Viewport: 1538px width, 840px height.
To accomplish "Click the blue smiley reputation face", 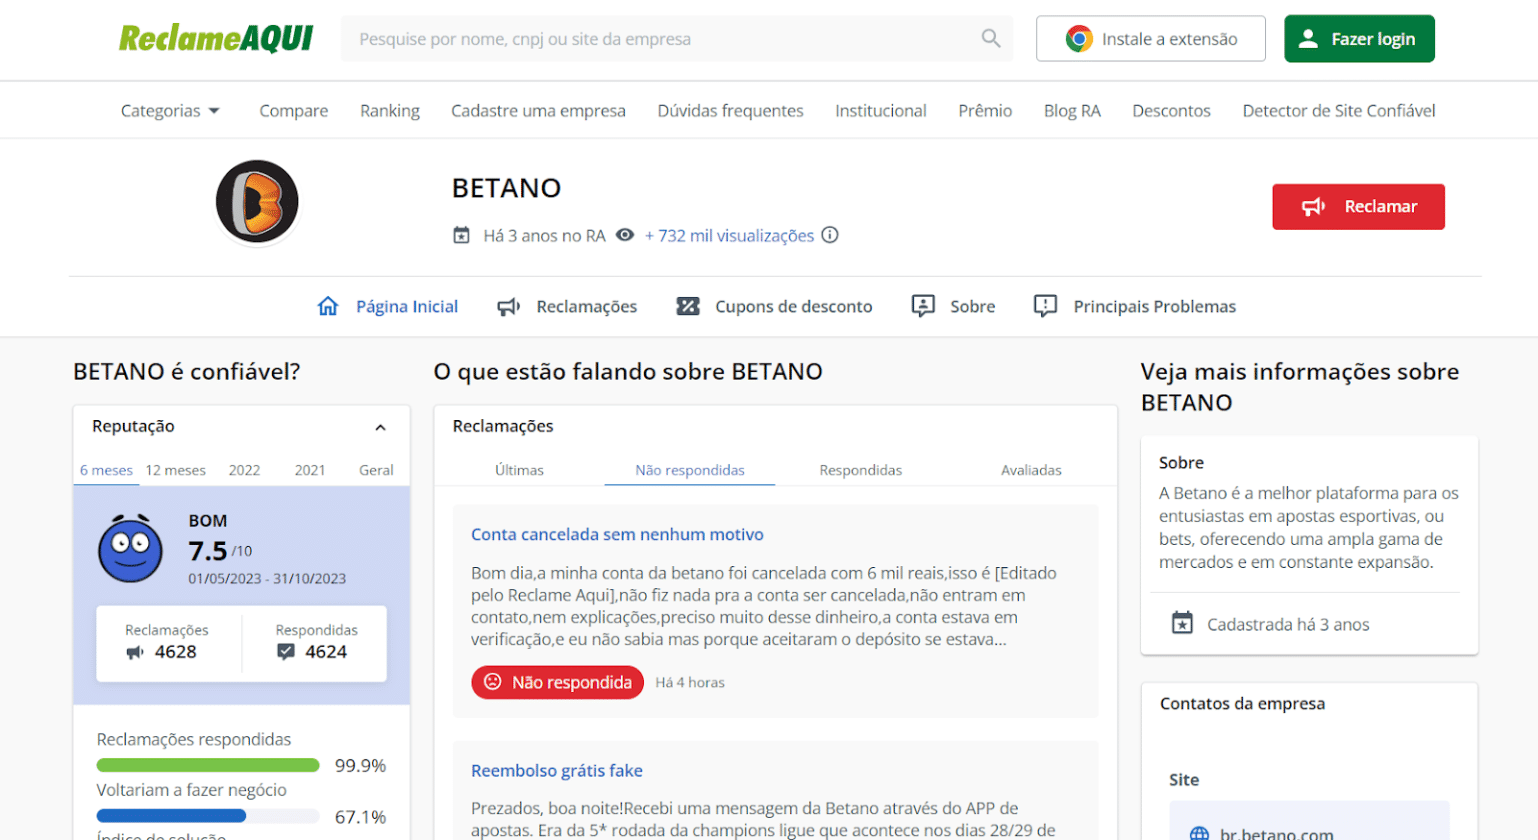I will [130, 548].
